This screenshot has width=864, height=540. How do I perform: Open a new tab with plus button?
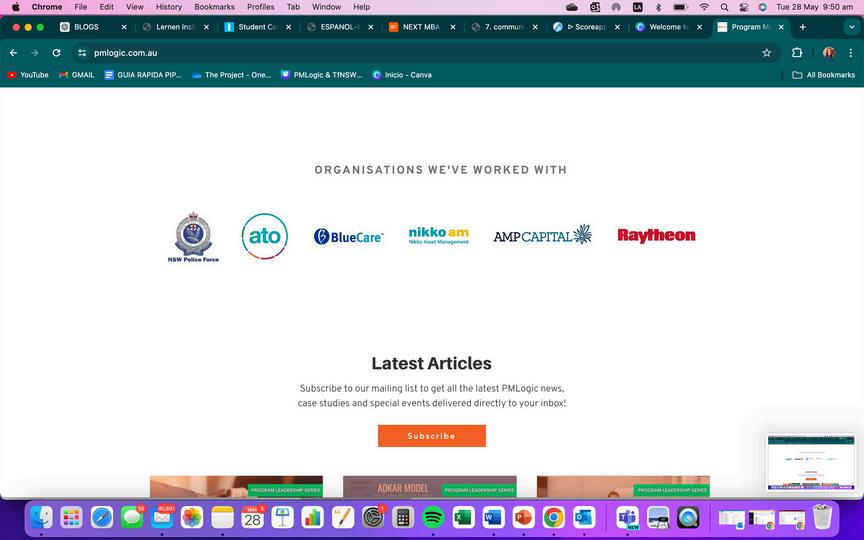click(x=802, y=27)
